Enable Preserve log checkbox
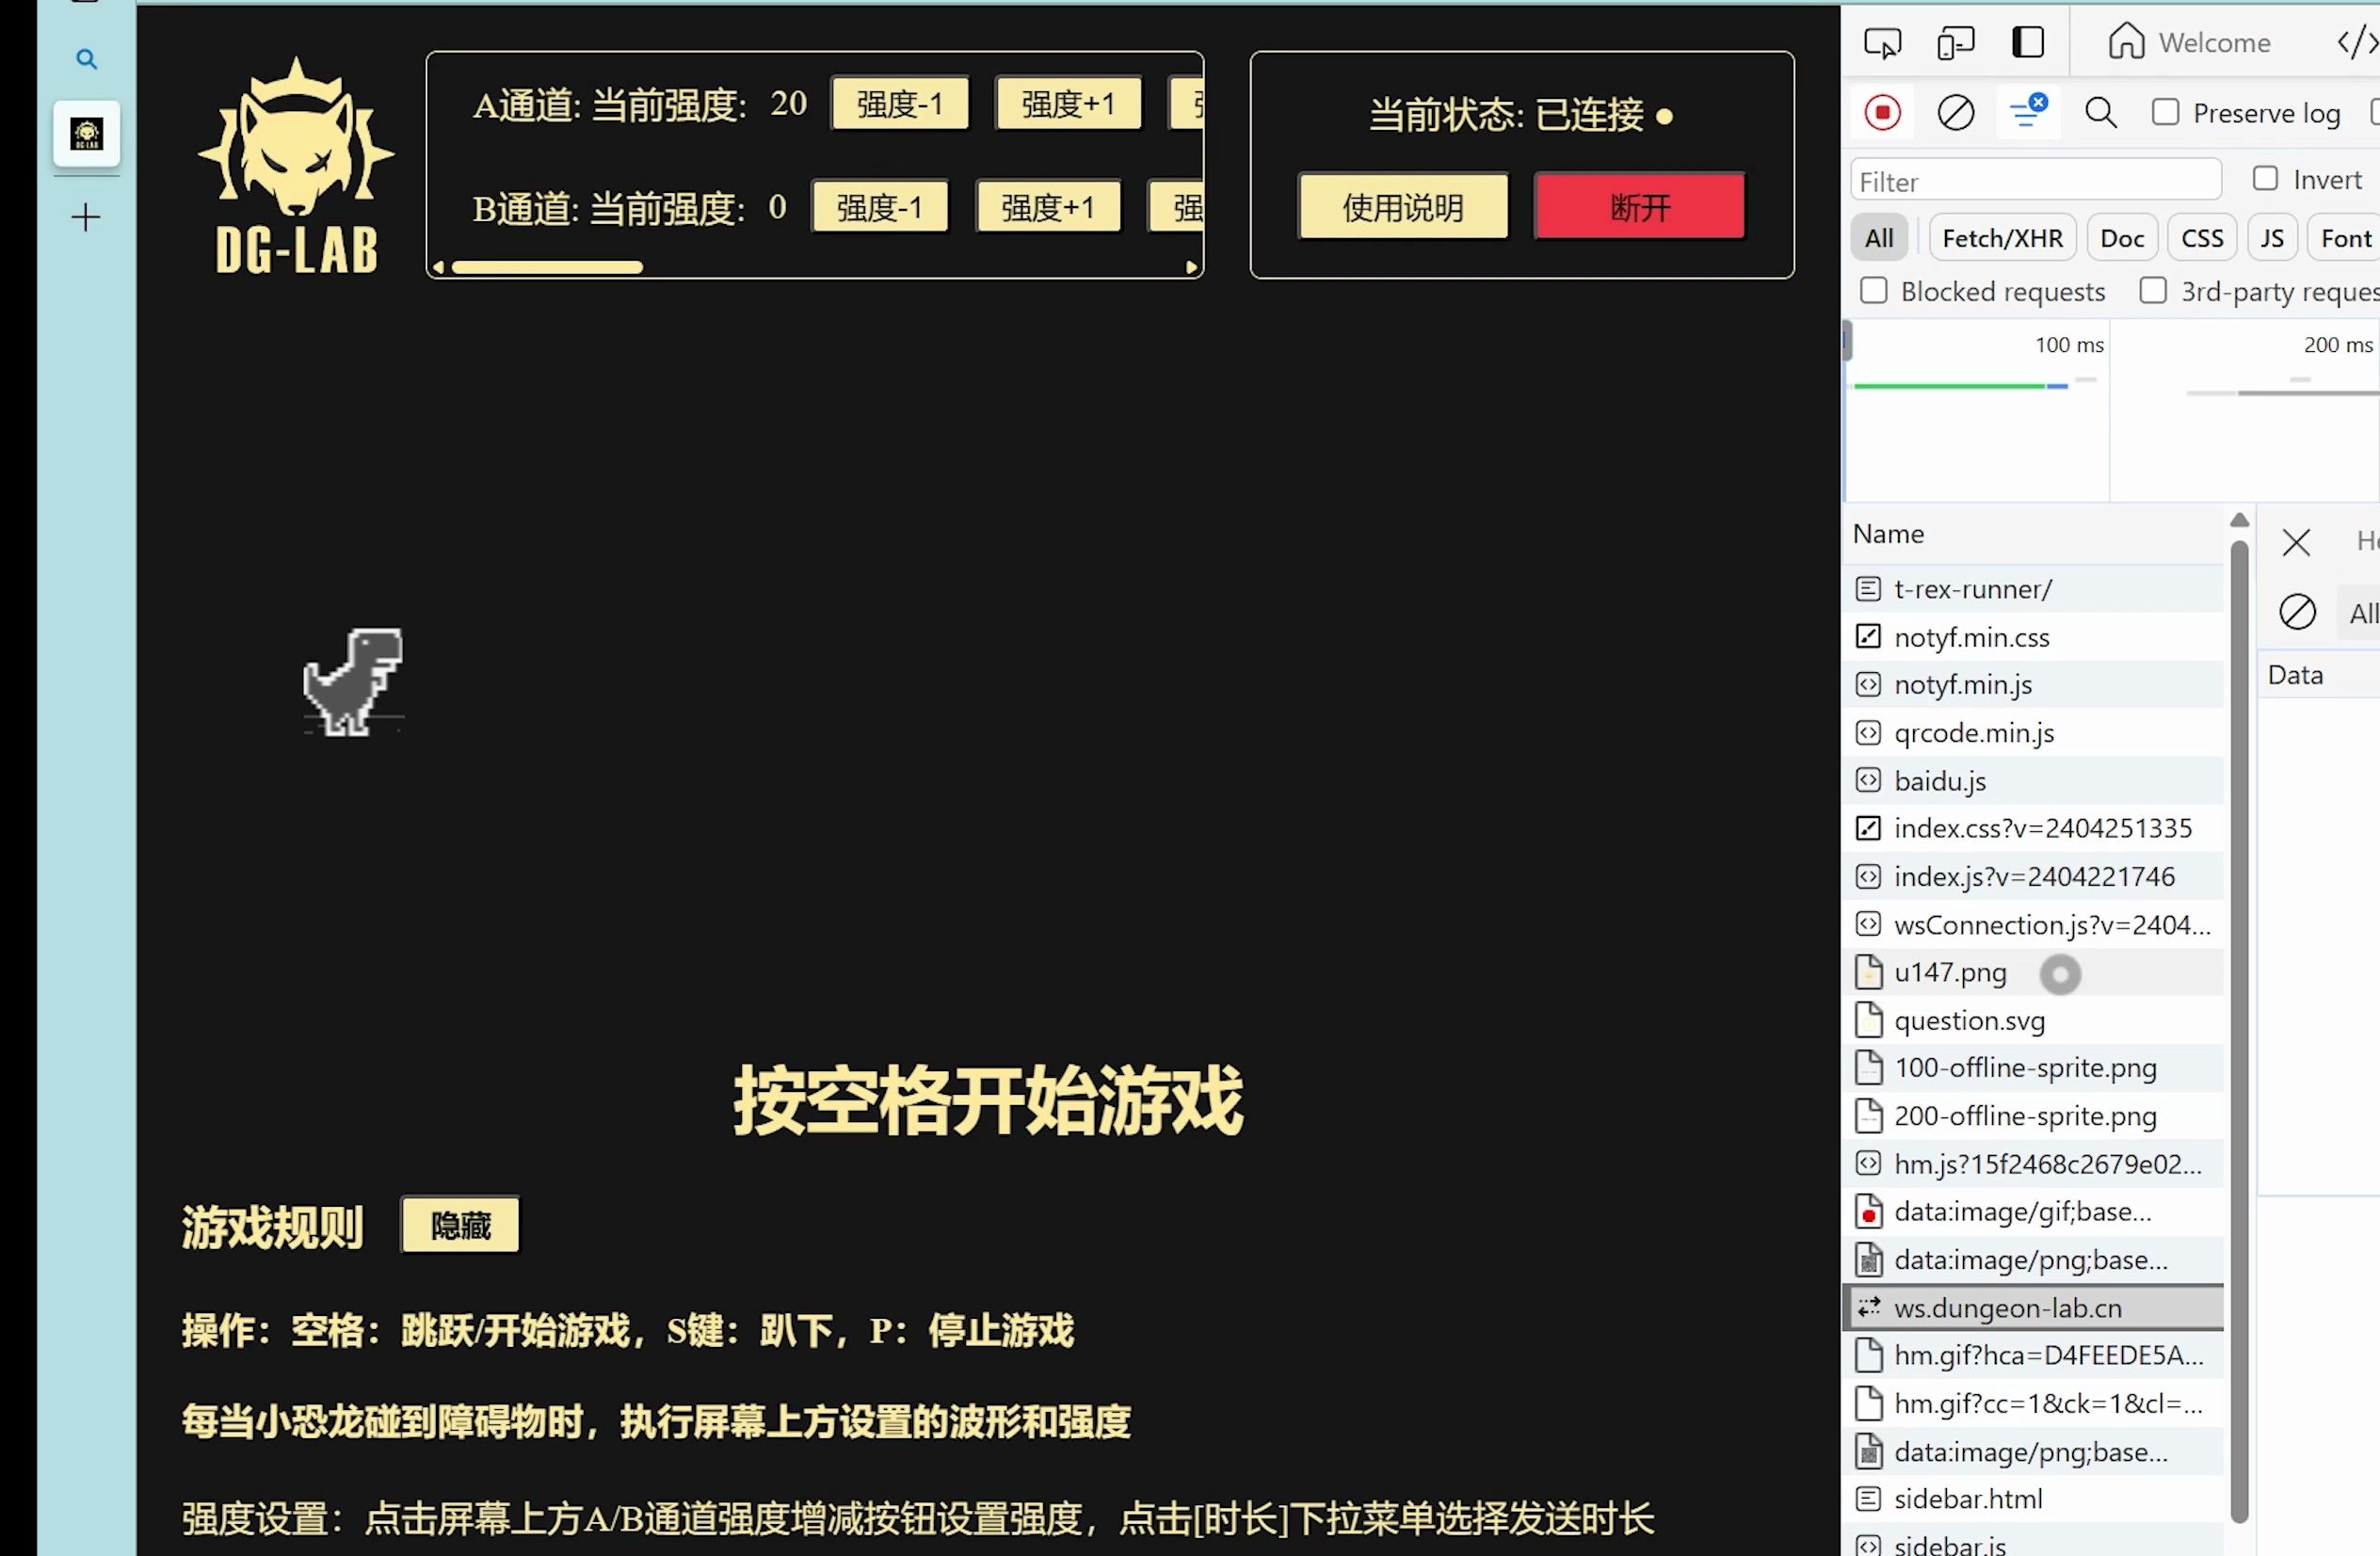The image size is (2380, 1556). click(2165, 112)
